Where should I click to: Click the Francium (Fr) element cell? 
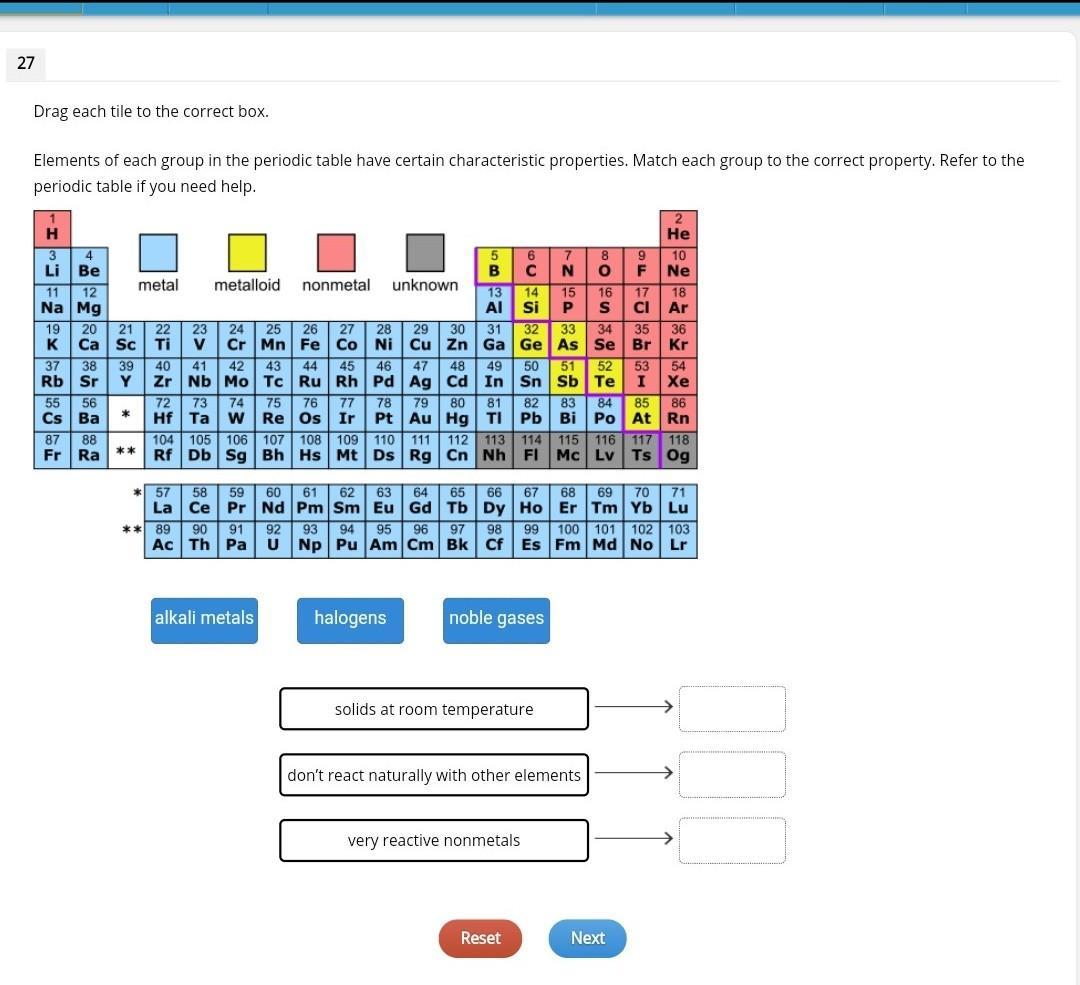52,449
